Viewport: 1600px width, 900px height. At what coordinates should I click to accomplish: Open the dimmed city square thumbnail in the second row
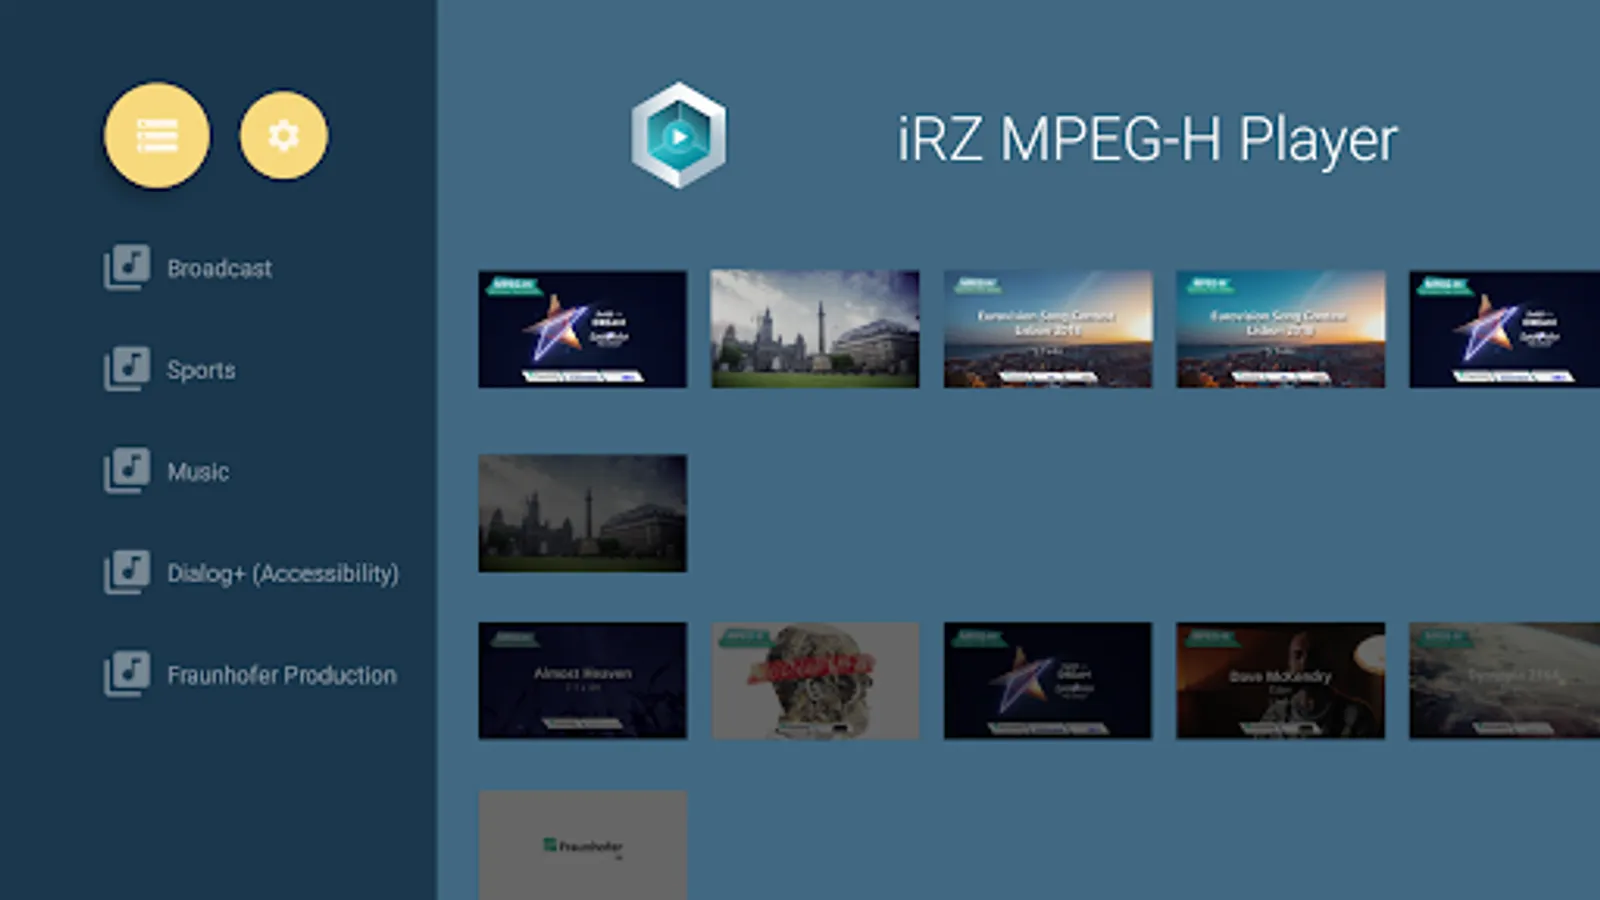(583, 514)
